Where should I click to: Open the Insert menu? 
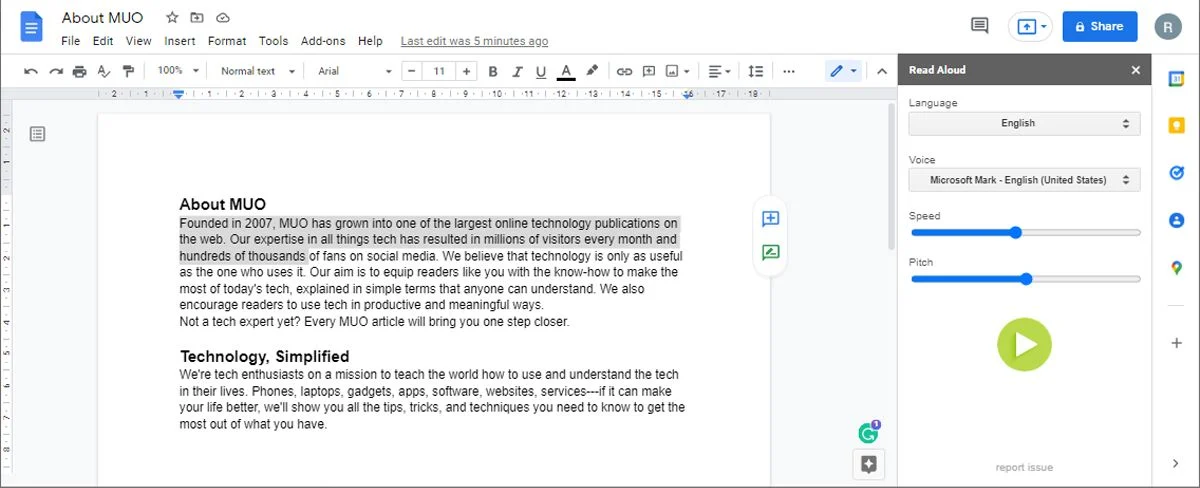click(x=180, y=41)
